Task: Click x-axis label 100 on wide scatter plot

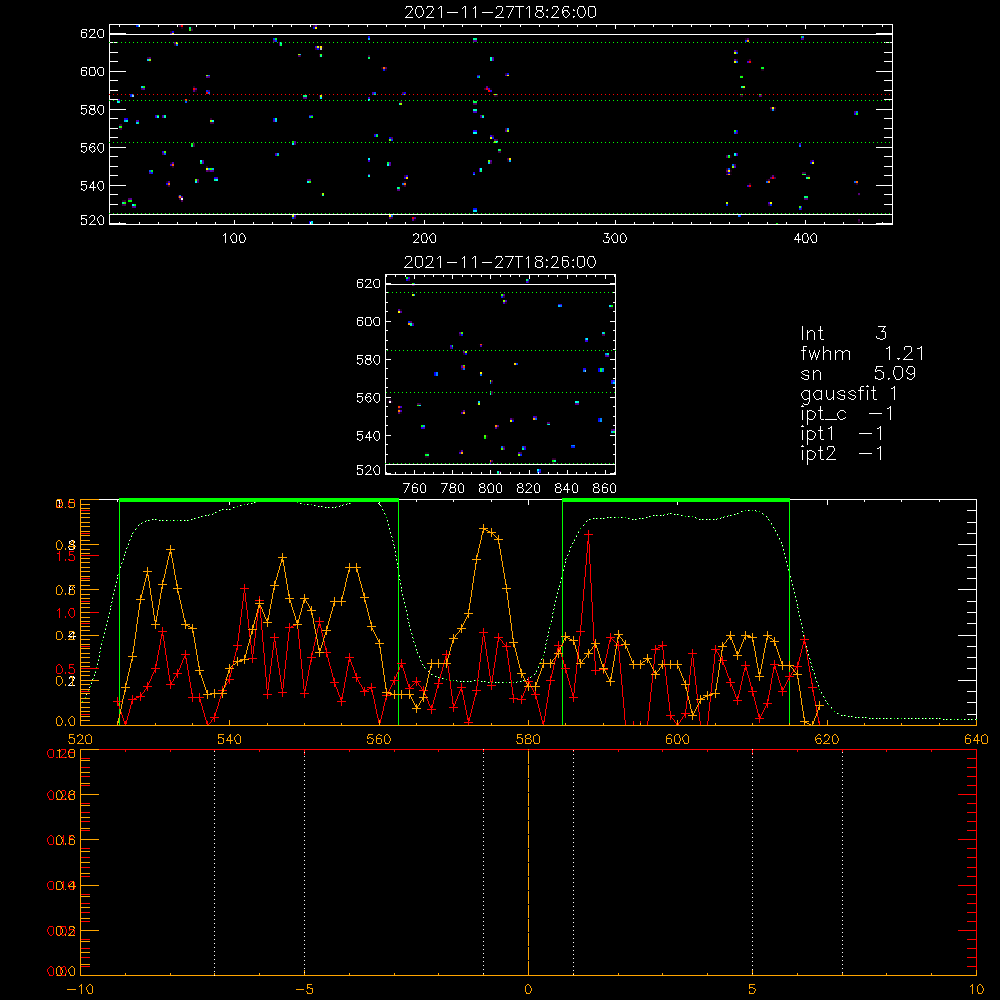Action: (x=234, y=239)
